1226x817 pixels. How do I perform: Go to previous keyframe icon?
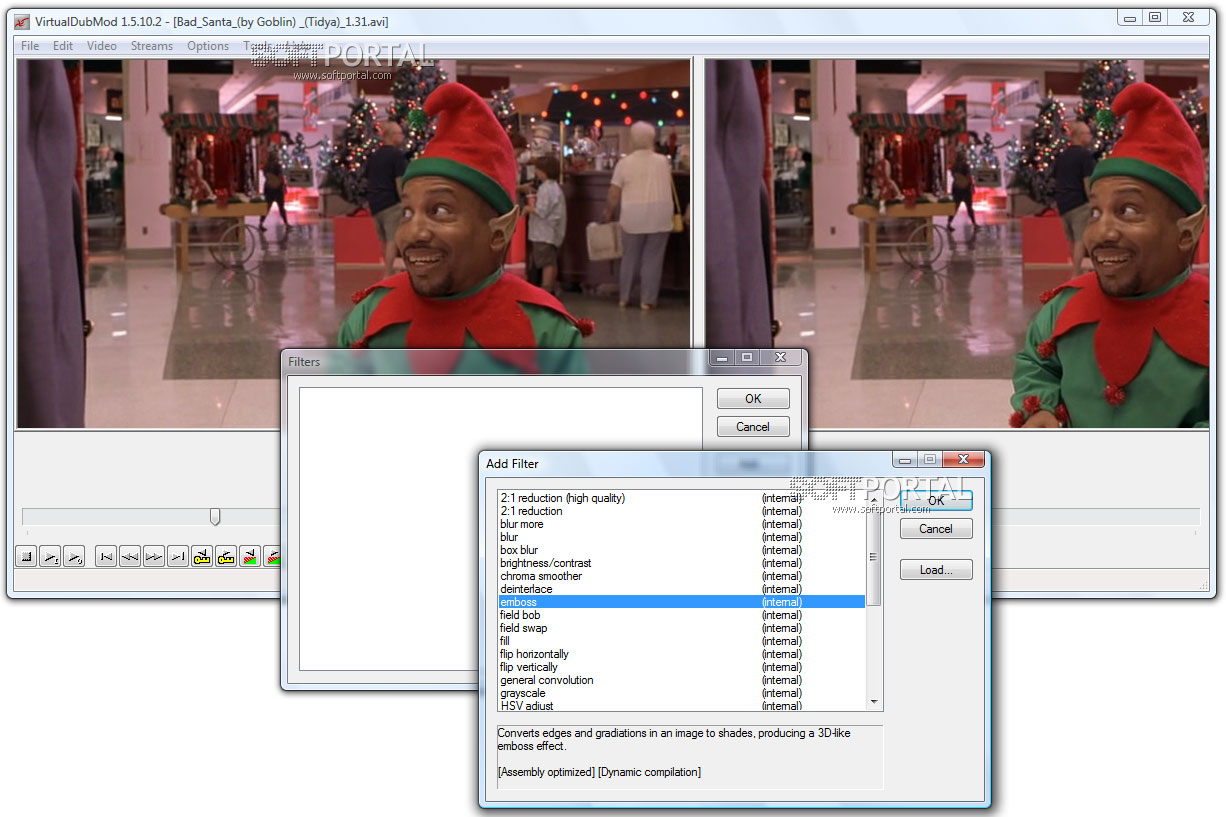(202, 557)
